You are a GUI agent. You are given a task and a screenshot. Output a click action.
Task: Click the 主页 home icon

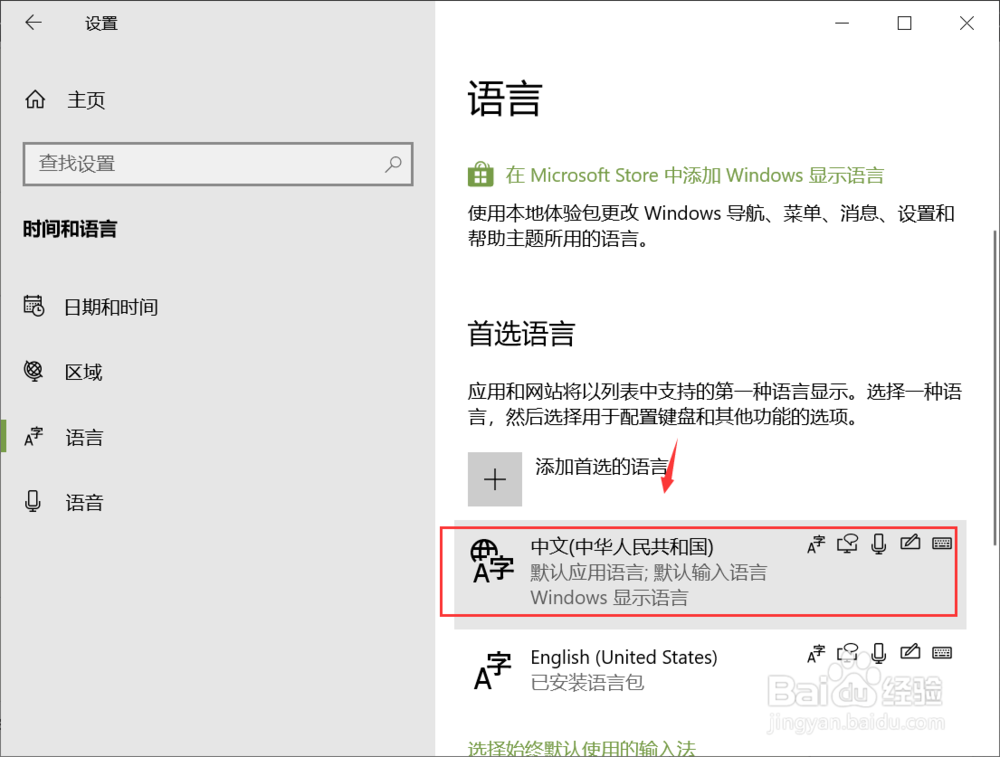pyautogui.click(x=35, y=99)
